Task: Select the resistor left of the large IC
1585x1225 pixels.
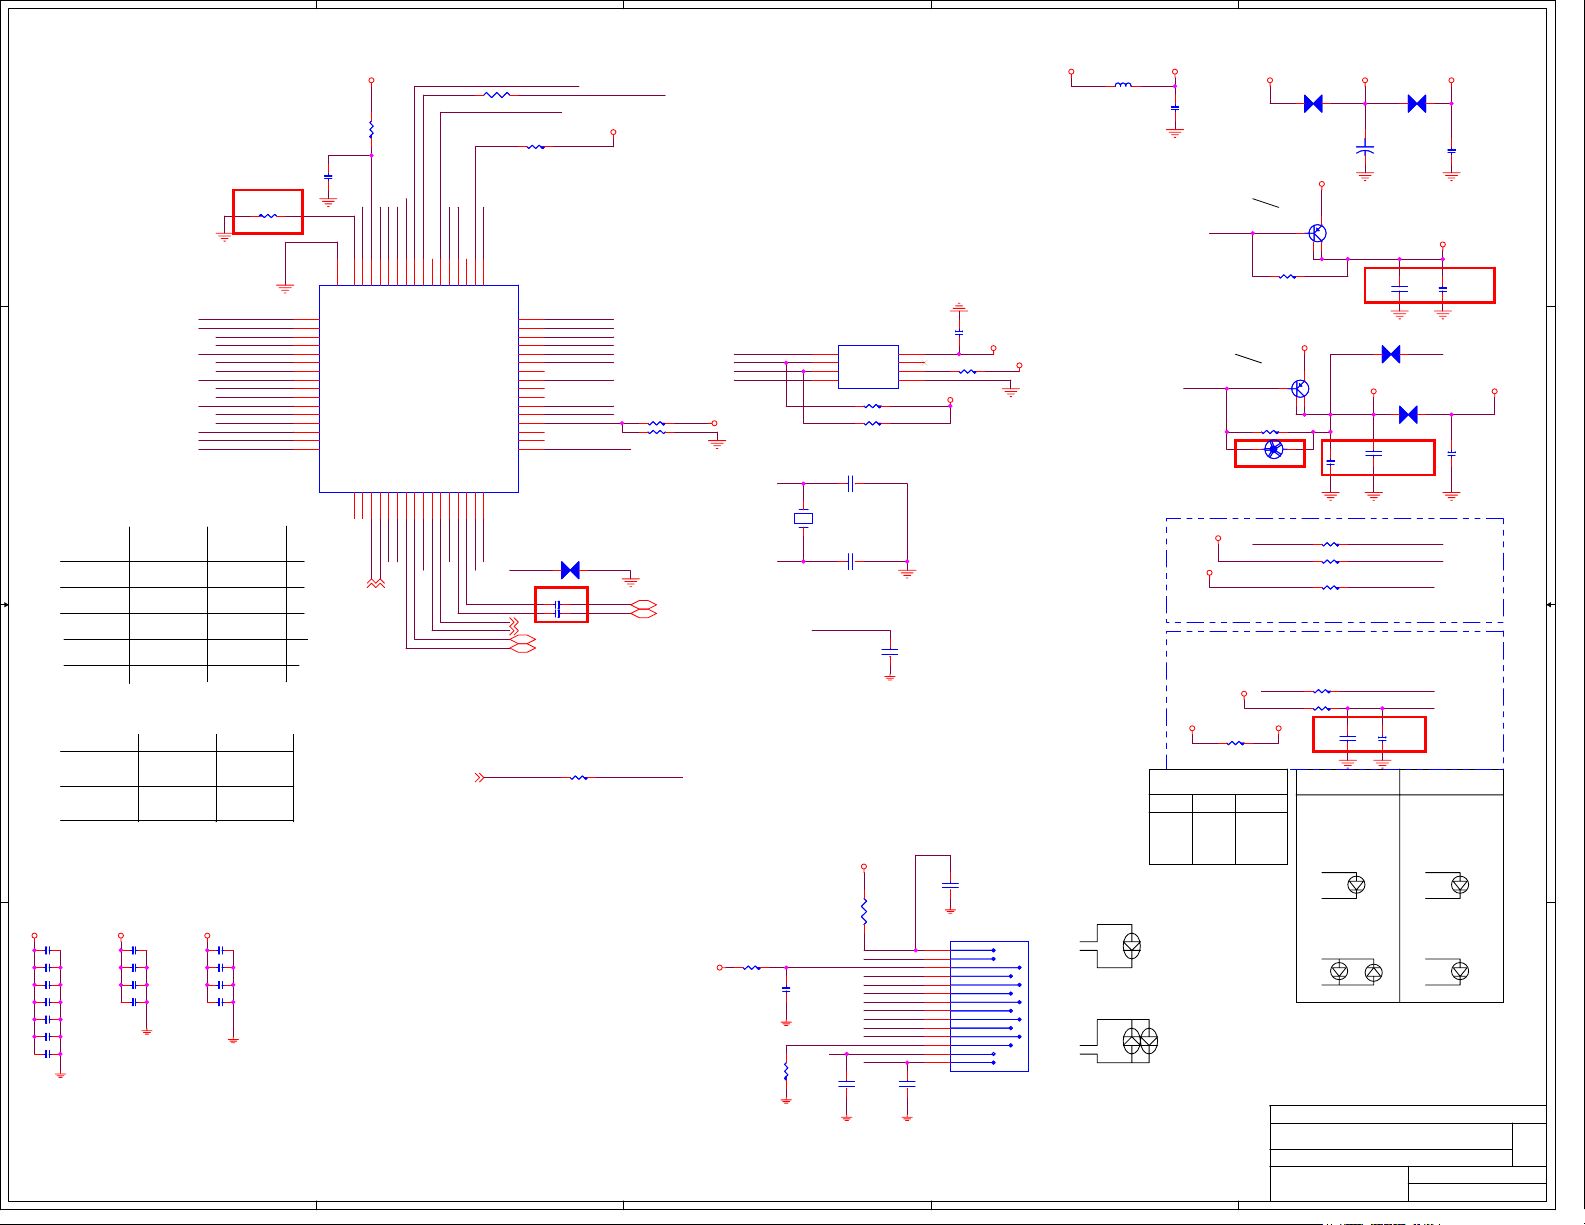Action: (268, 216)
